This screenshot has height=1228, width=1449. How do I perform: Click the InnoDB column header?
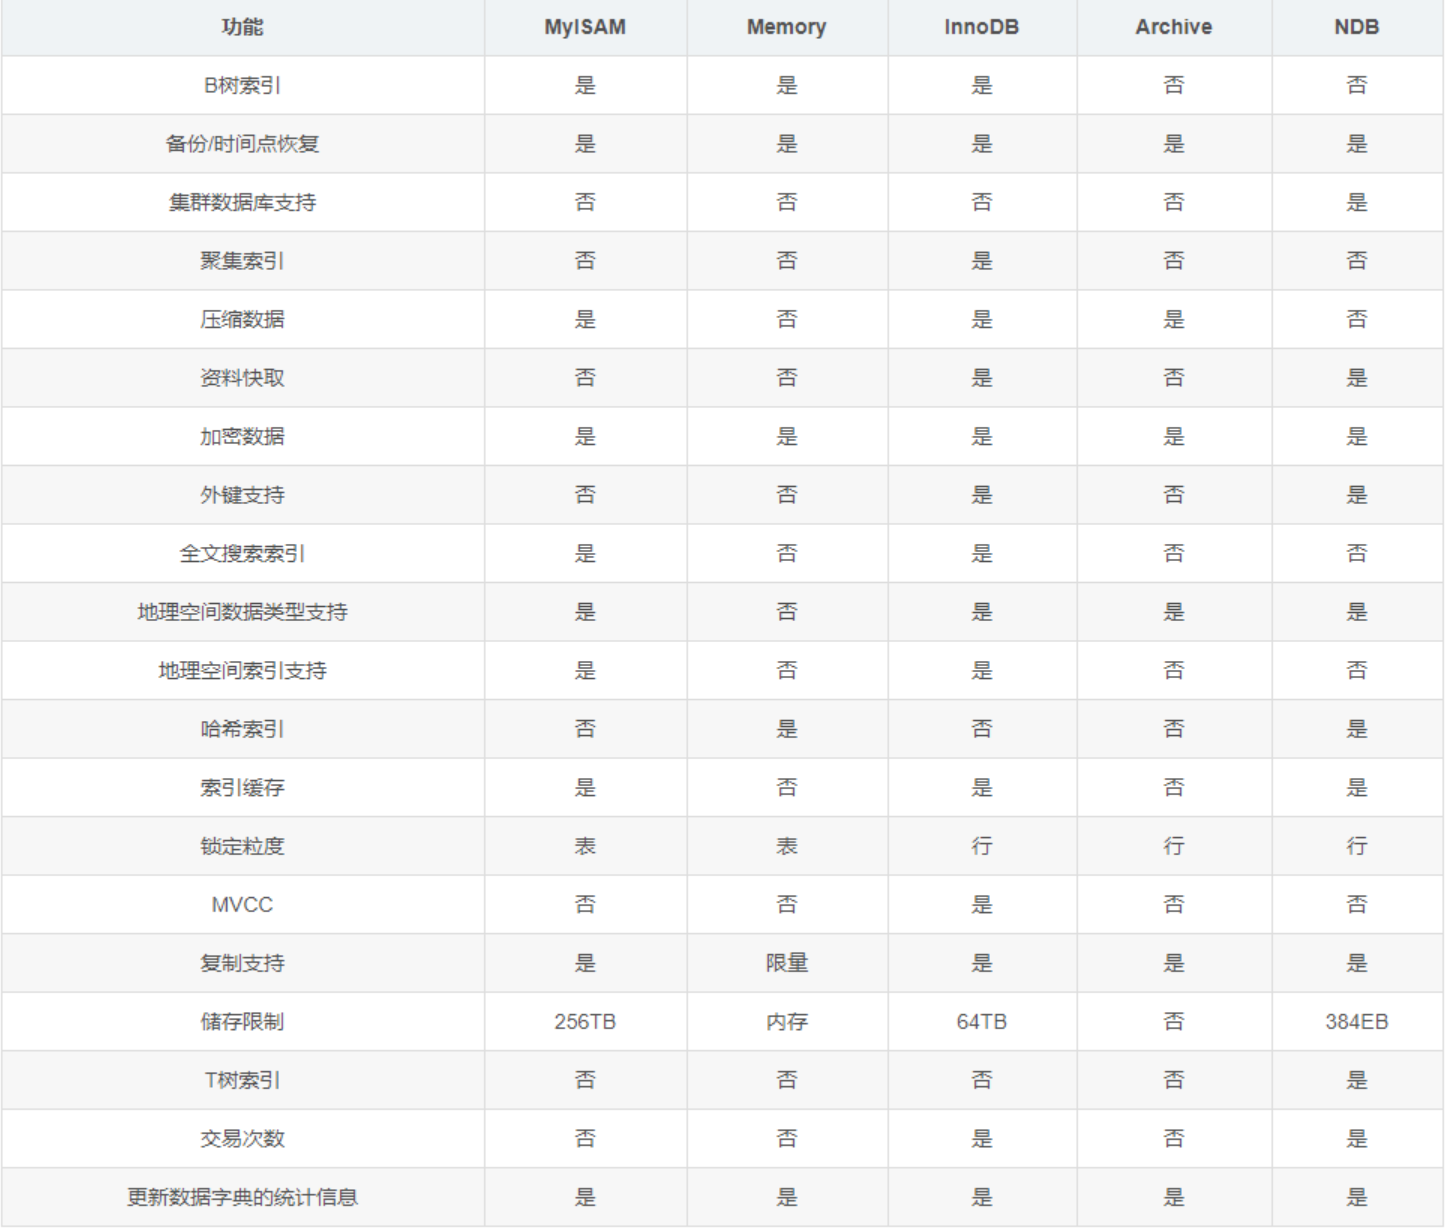coord(981,27)
